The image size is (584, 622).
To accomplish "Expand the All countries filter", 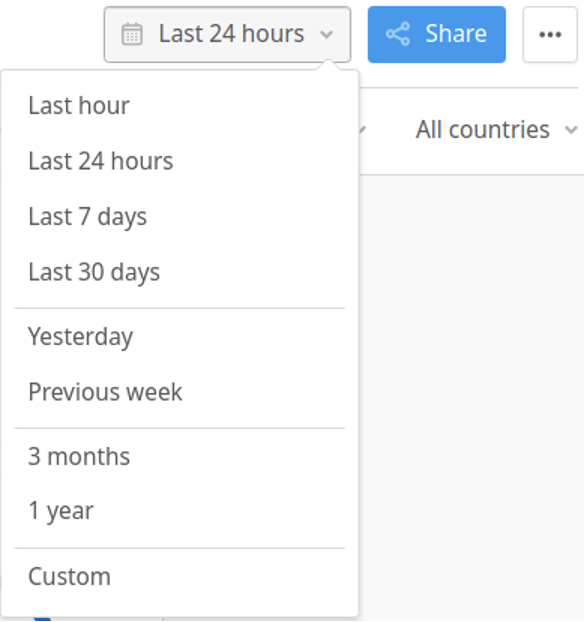I will click(496, 130).
